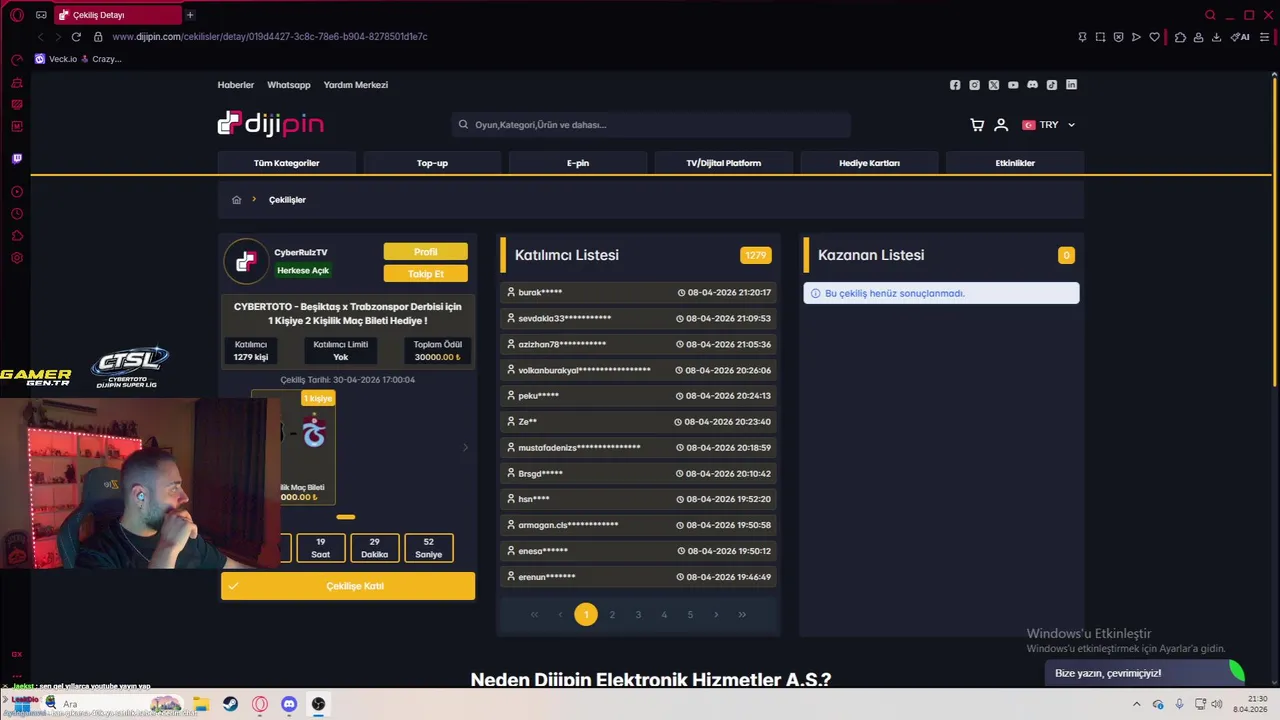Click the ad blocker shield icon

click(x=1118, y=37)
